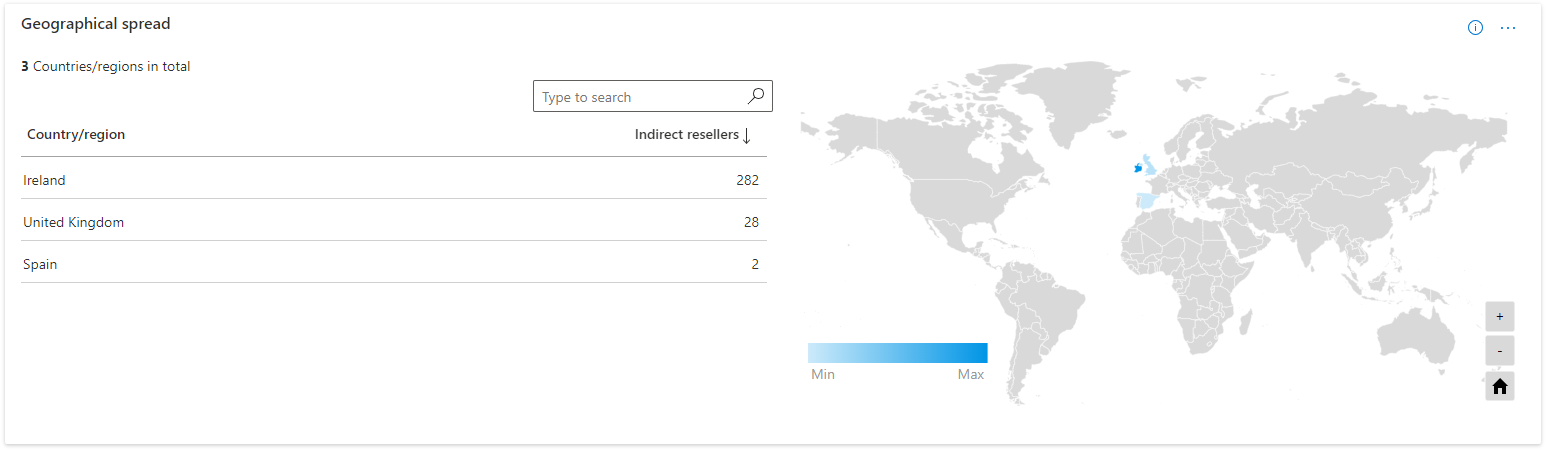The height and width of the screenshot is (451, 1546).
Task: Sort by the Country/region column header
Action: pyautogui.click(x=76, y=134)
